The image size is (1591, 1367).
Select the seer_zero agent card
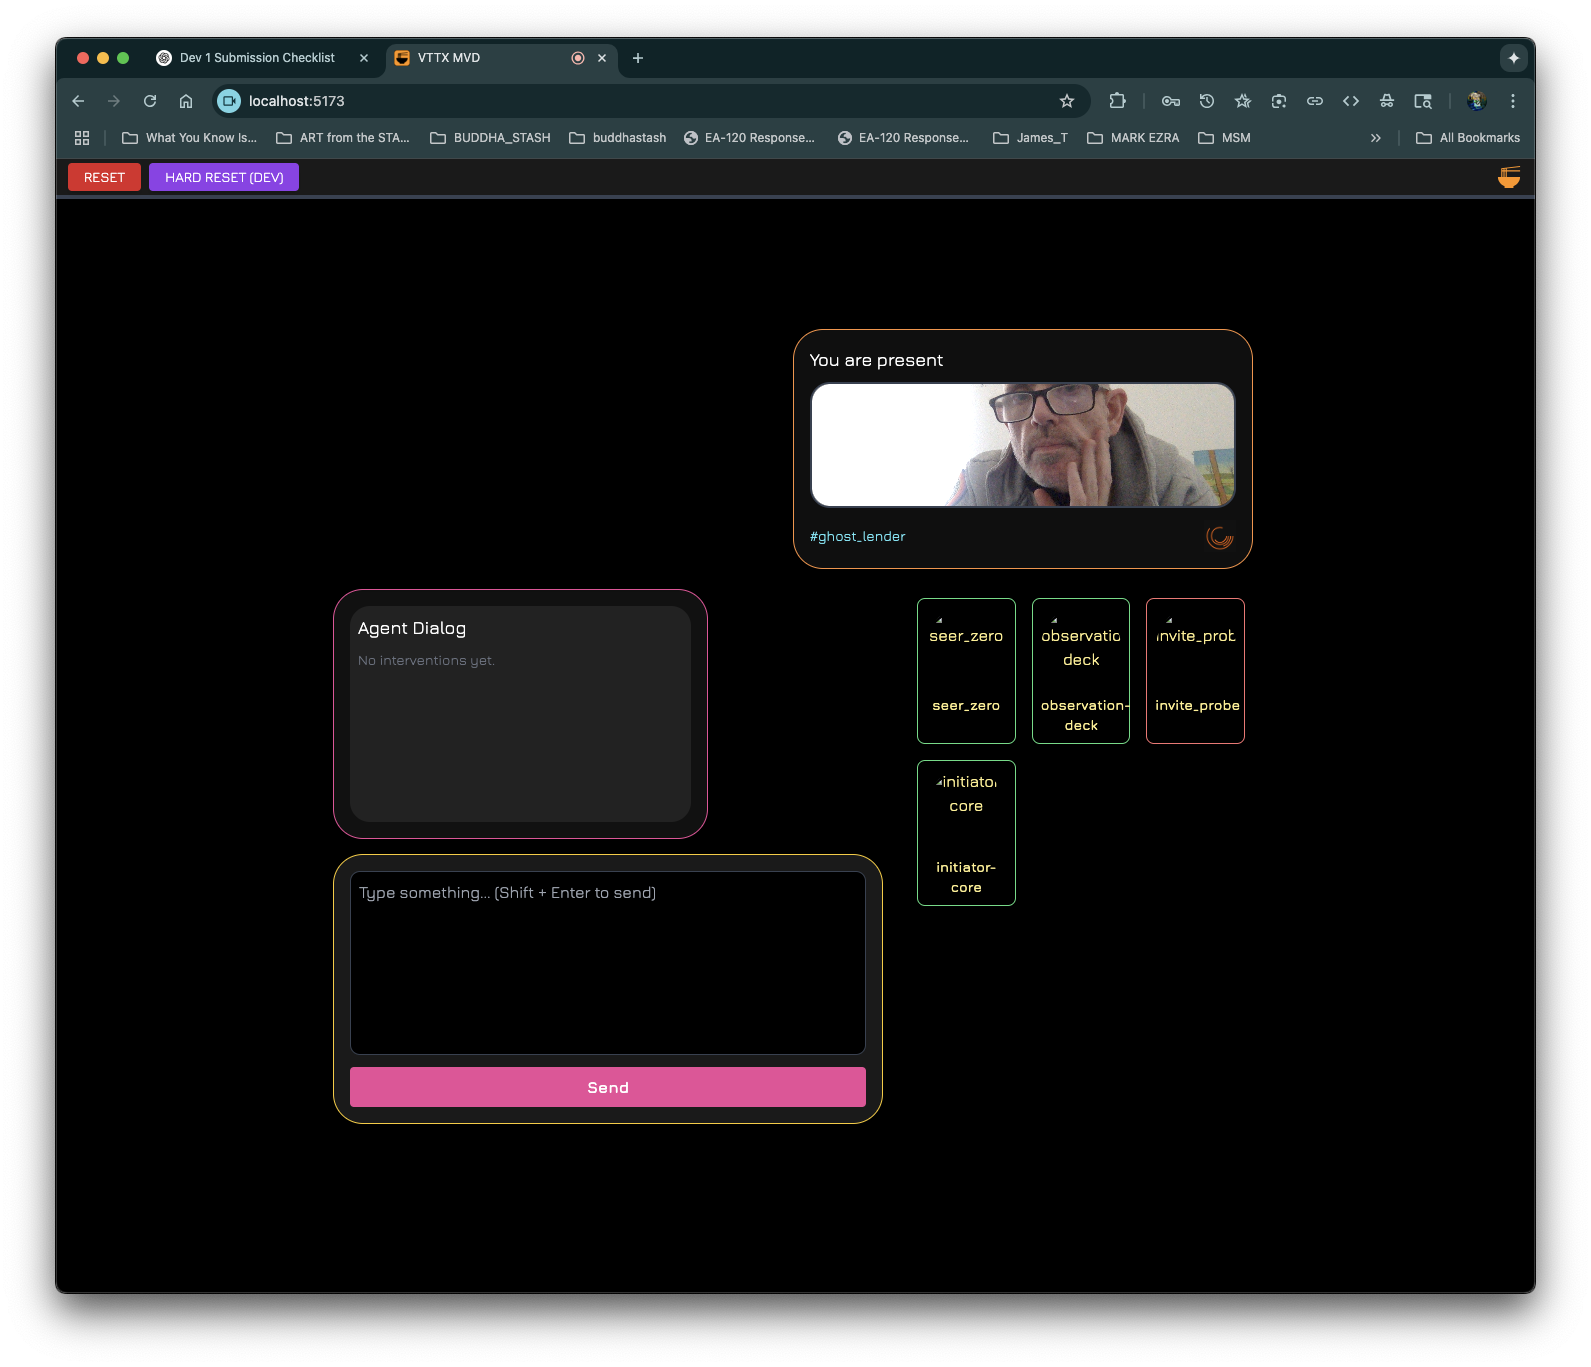pyautogui.click(x=966, y=671)
